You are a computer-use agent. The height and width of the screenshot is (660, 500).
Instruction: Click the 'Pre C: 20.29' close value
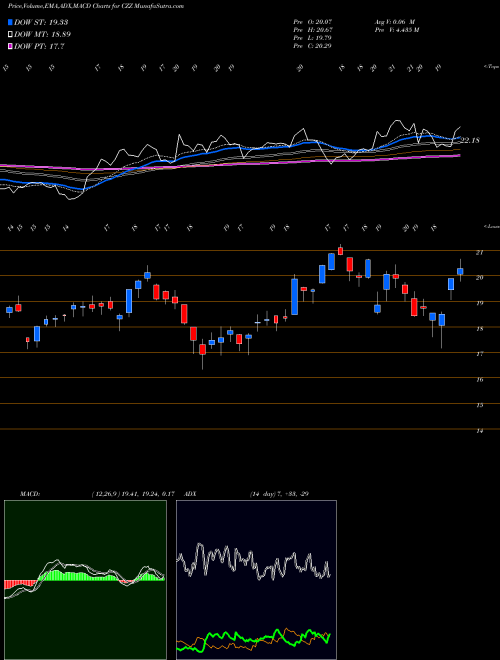pos(313,45)
